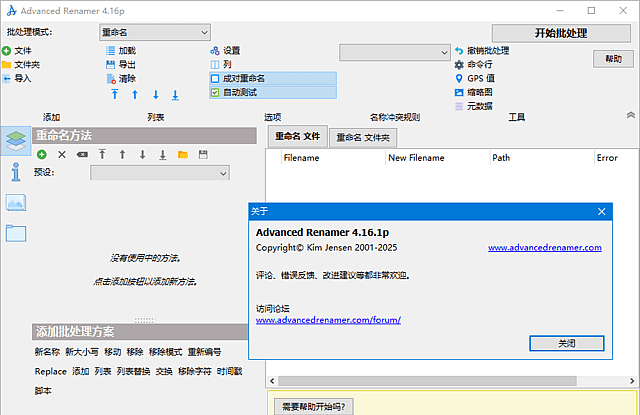This screenshot has height=415, width=640.
Task: Open the 预设 preset dropdown
Action: click(x=160, y=173)
